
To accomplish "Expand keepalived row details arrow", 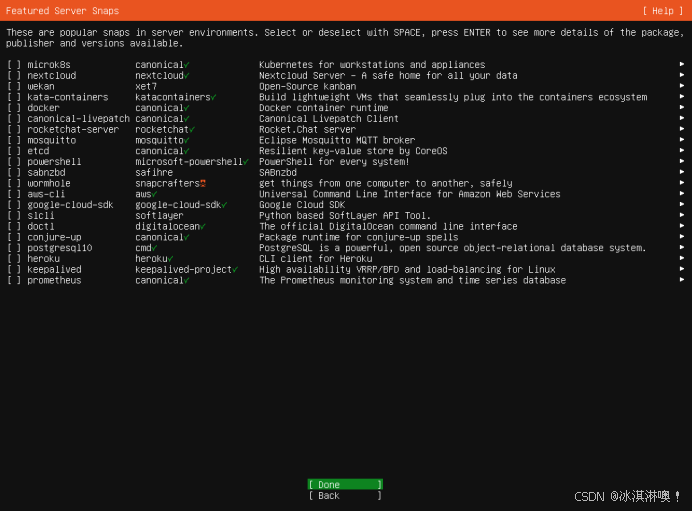I will [x=682, y=269].
